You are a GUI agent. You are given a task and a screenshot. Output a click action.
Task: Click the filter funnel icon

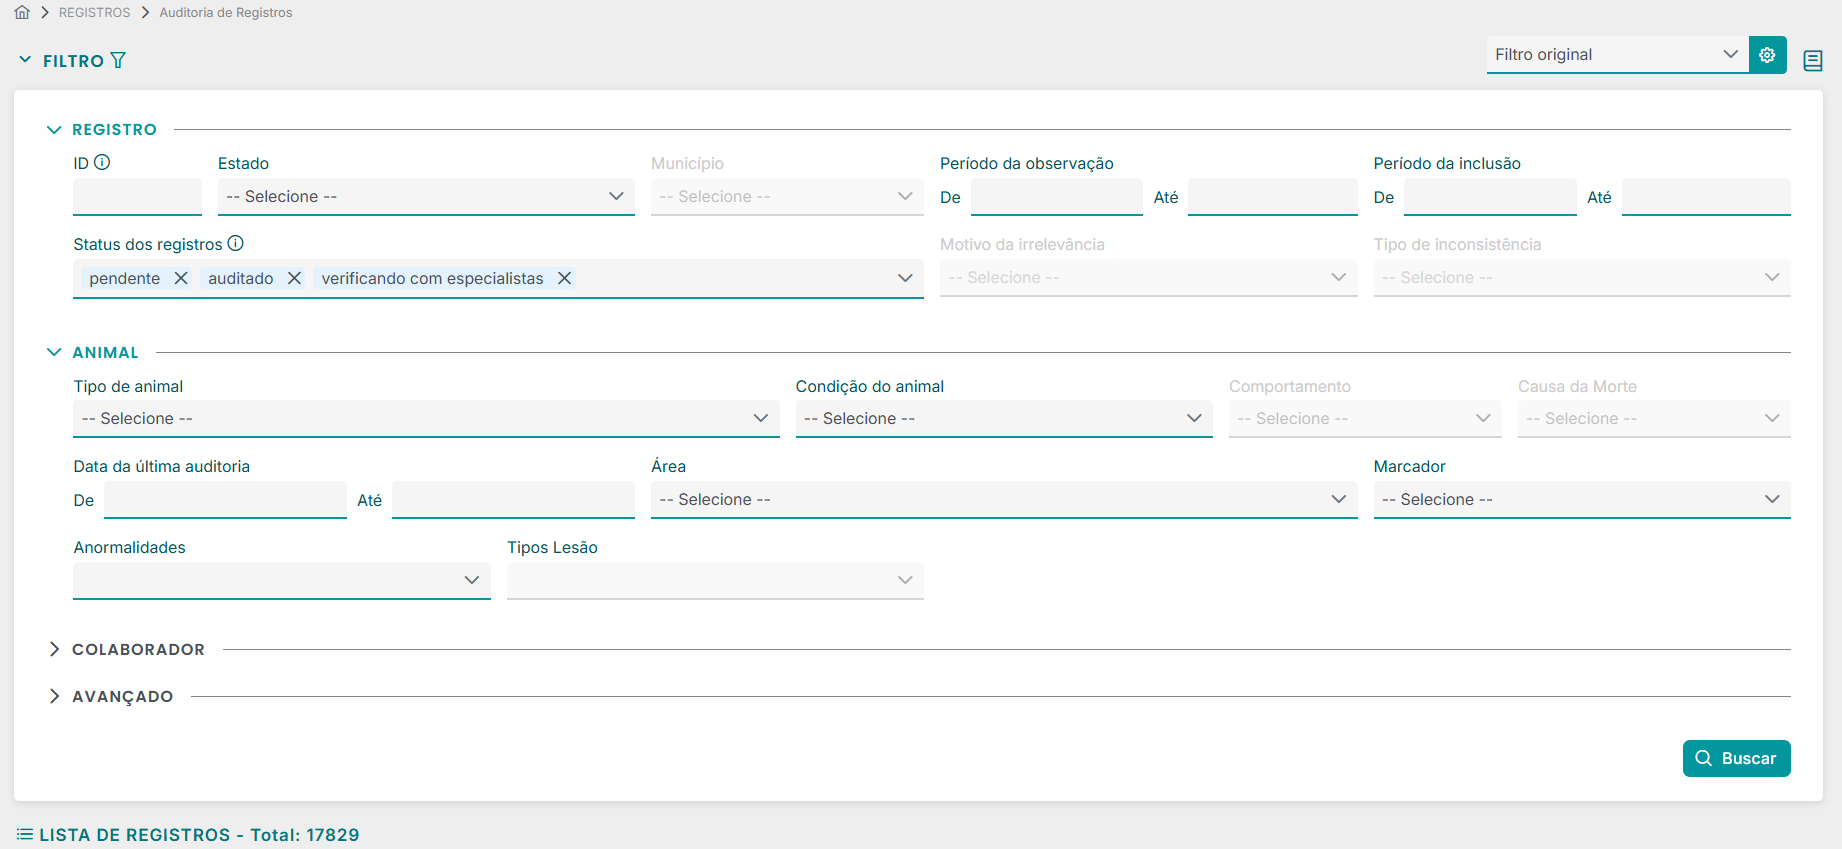click(x=118, y=61)
